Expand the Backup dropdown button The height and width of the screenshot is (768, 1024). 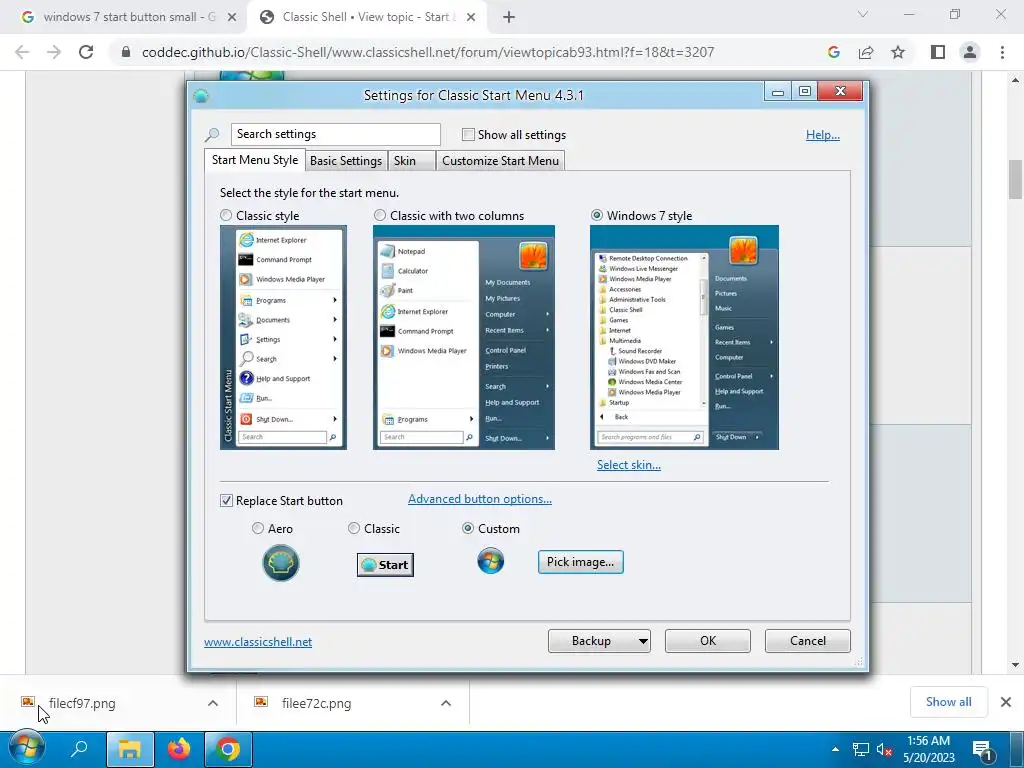(x=643, y=641)
